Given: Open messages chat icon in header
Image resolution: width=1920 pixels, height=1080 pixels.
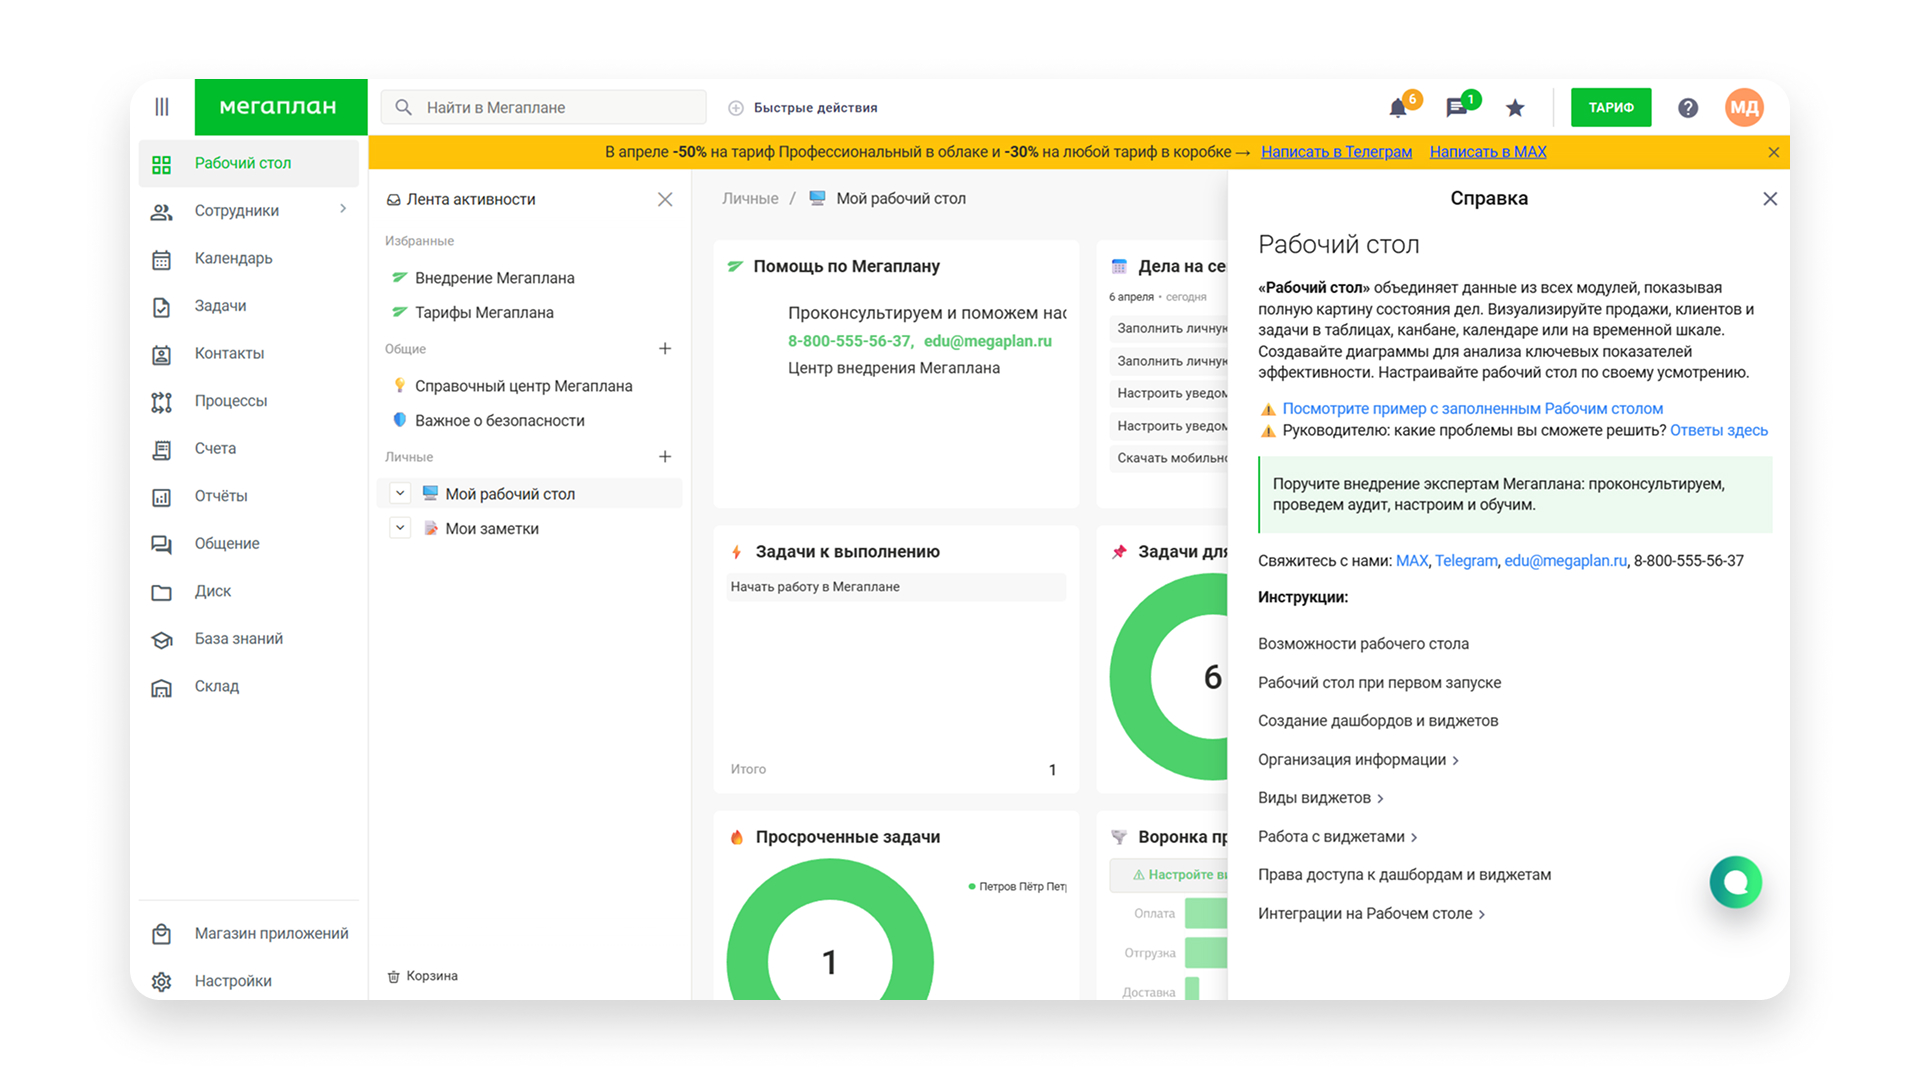Looking at the screenshot, I should point(1457,108).
